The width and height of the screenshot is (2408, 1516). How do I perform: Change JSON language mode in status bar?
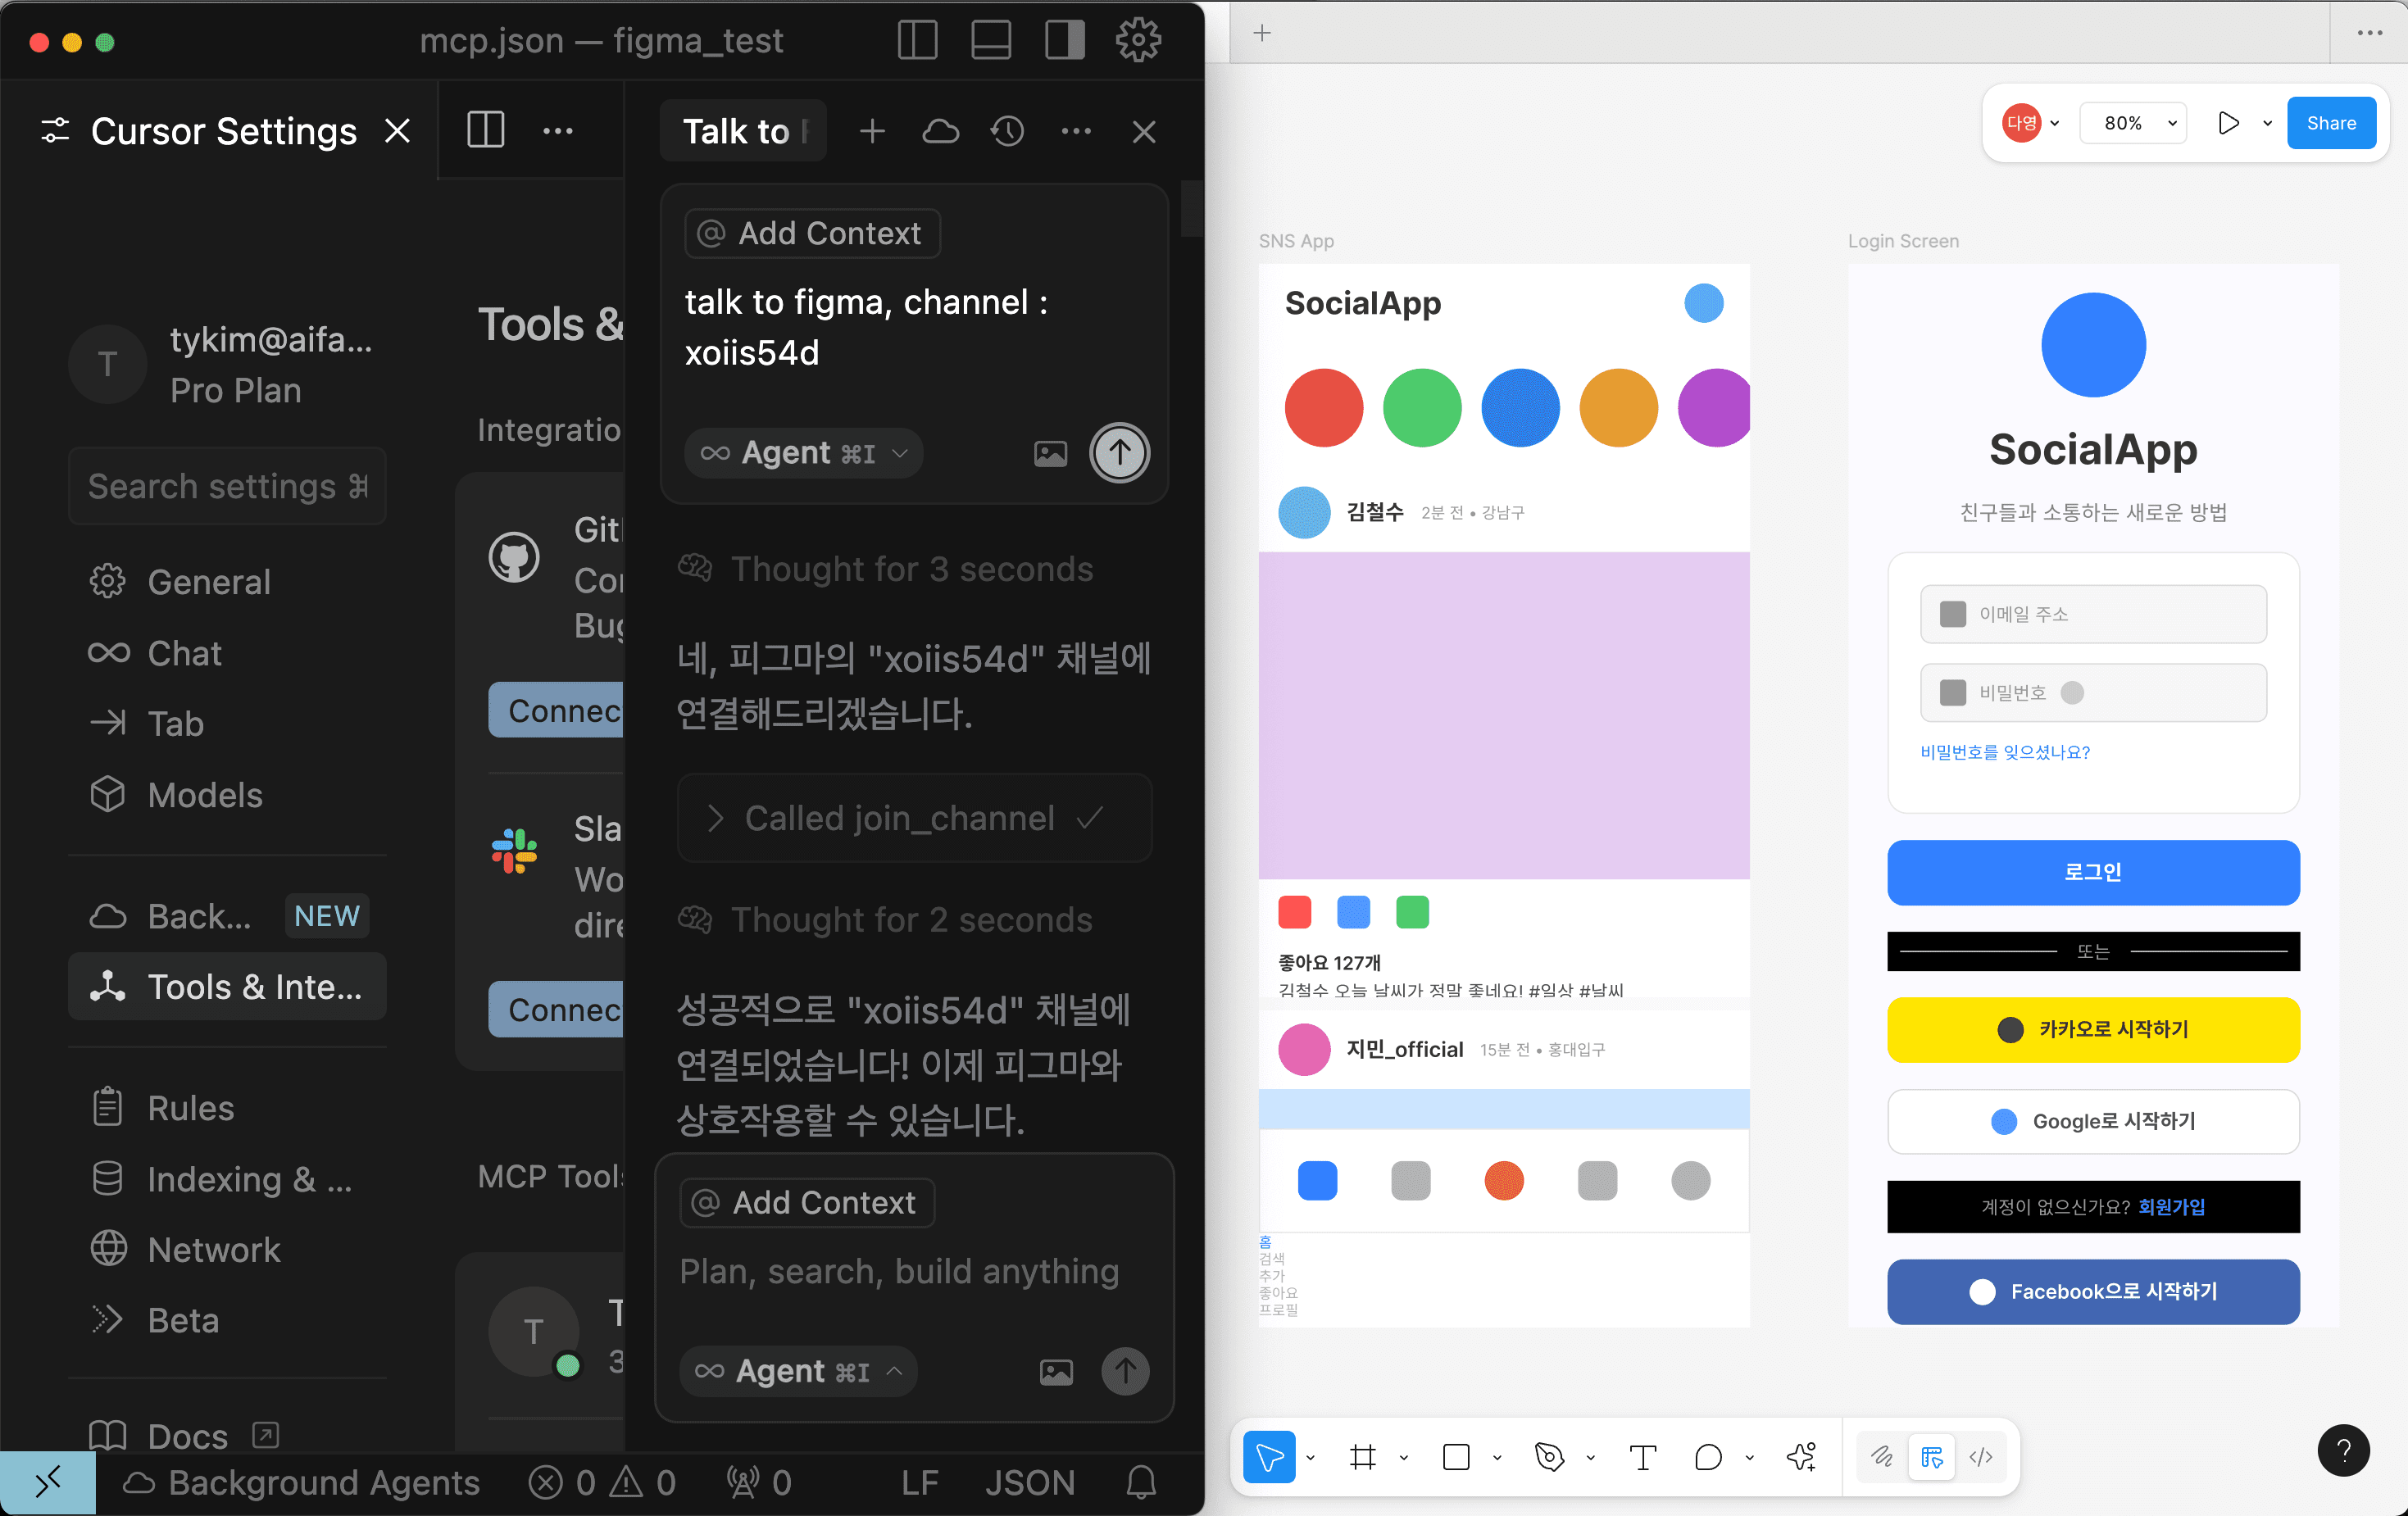coord(1029,1483)
